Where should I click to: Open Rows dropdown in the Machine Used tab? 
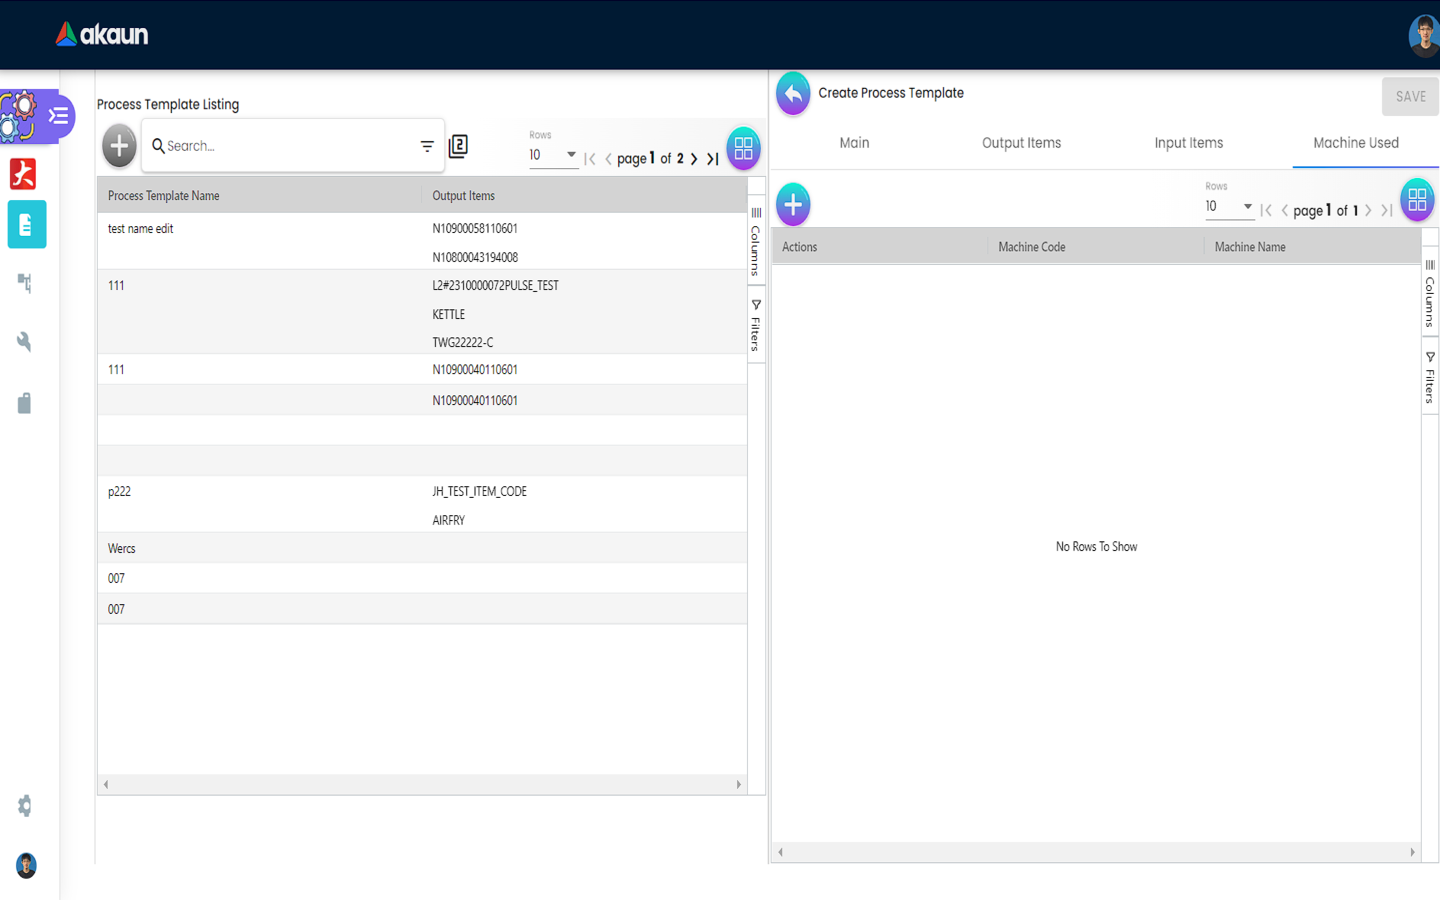pos(1229,207)
